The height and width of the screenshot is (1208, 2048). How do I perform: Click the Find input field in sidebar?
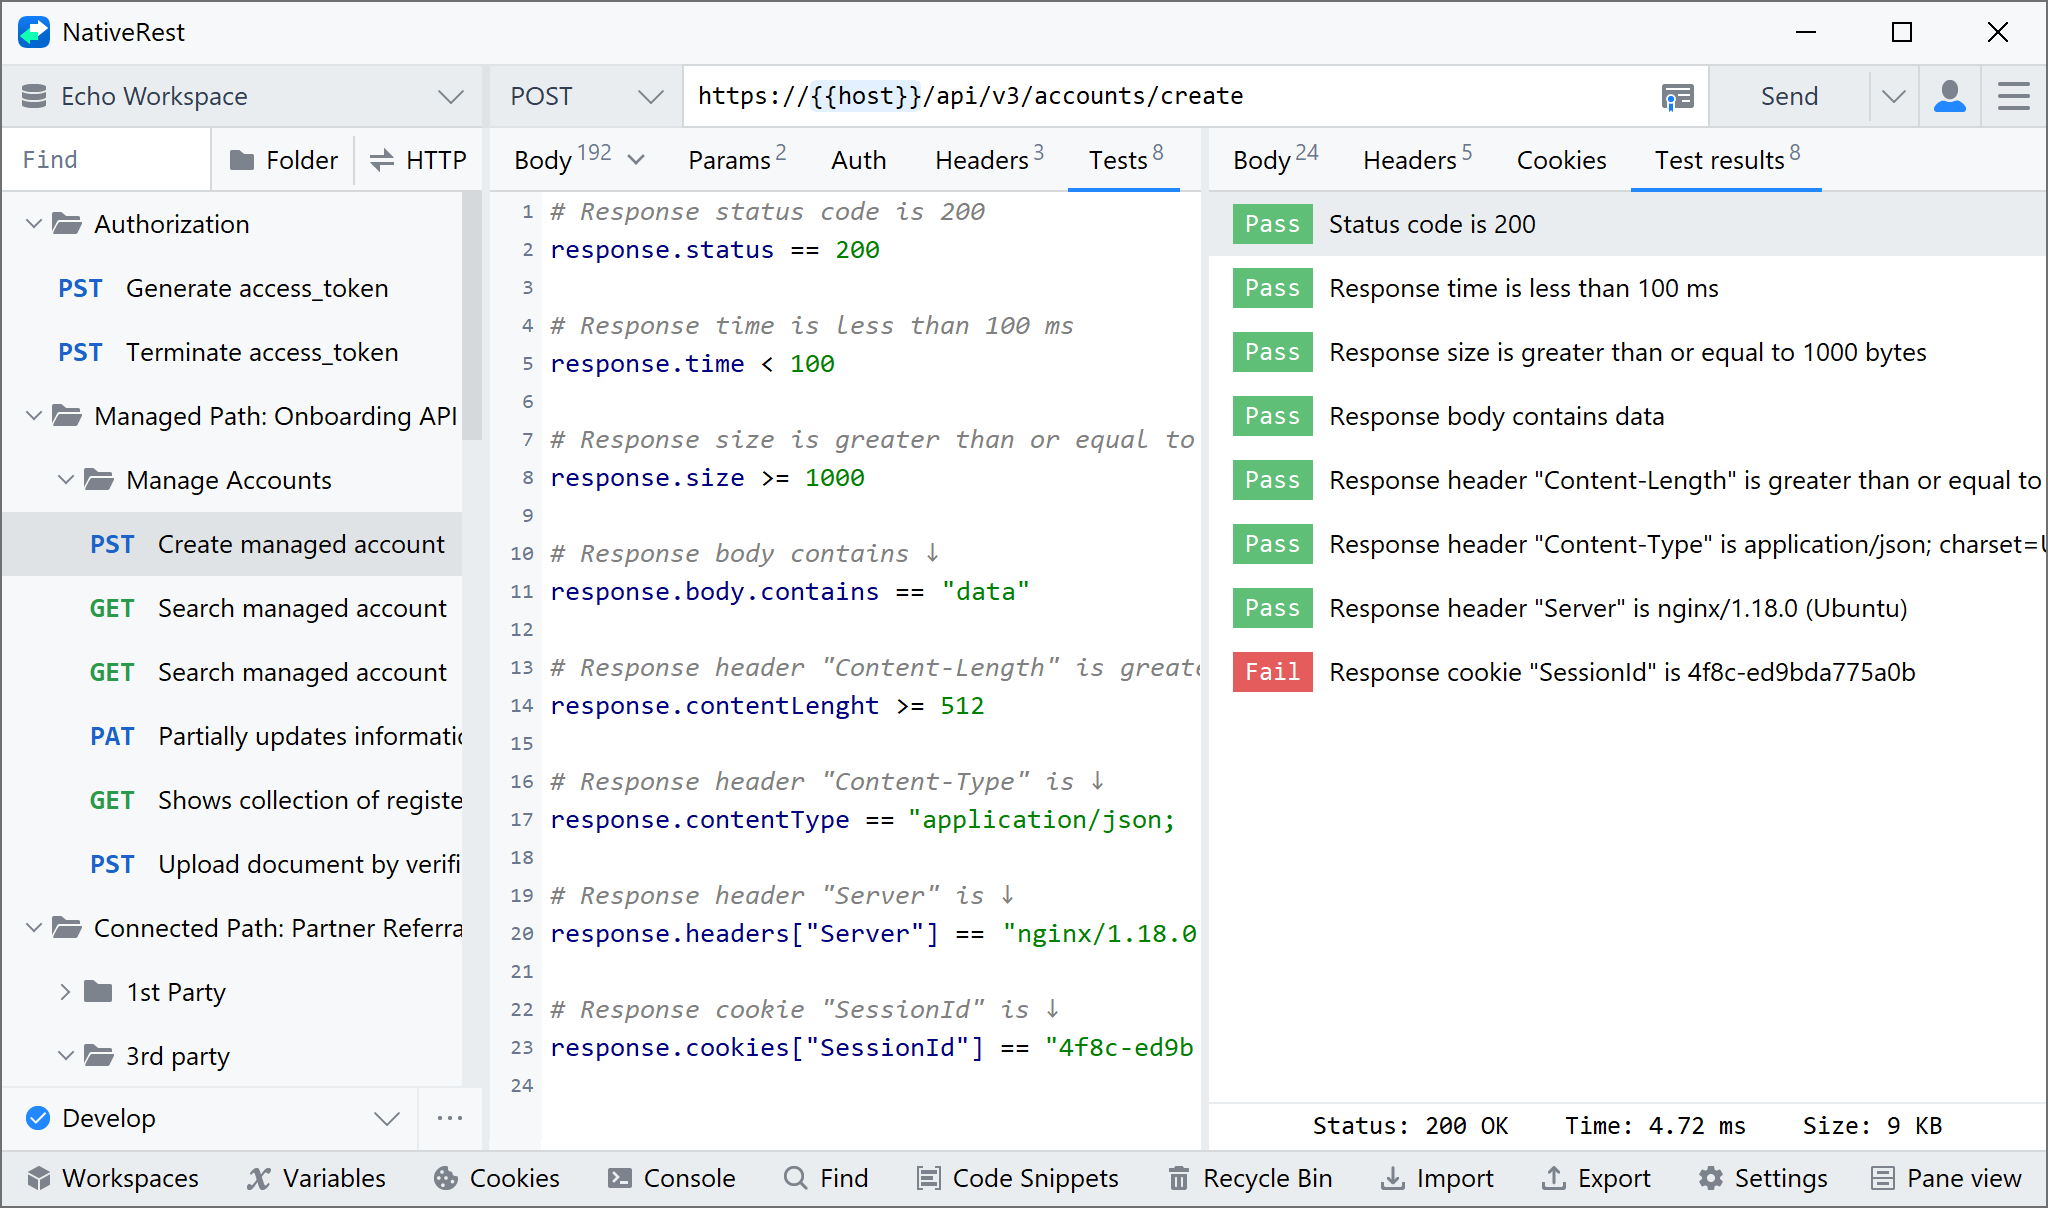point(108,160)
